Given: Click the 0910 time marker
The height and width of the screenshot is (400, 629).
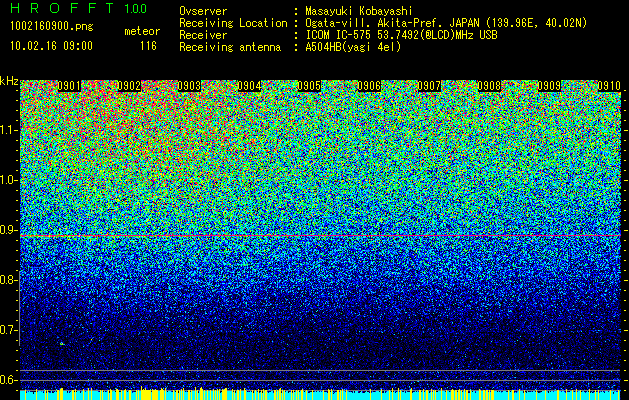Looking at the screenshot, I should pos(609,86).
